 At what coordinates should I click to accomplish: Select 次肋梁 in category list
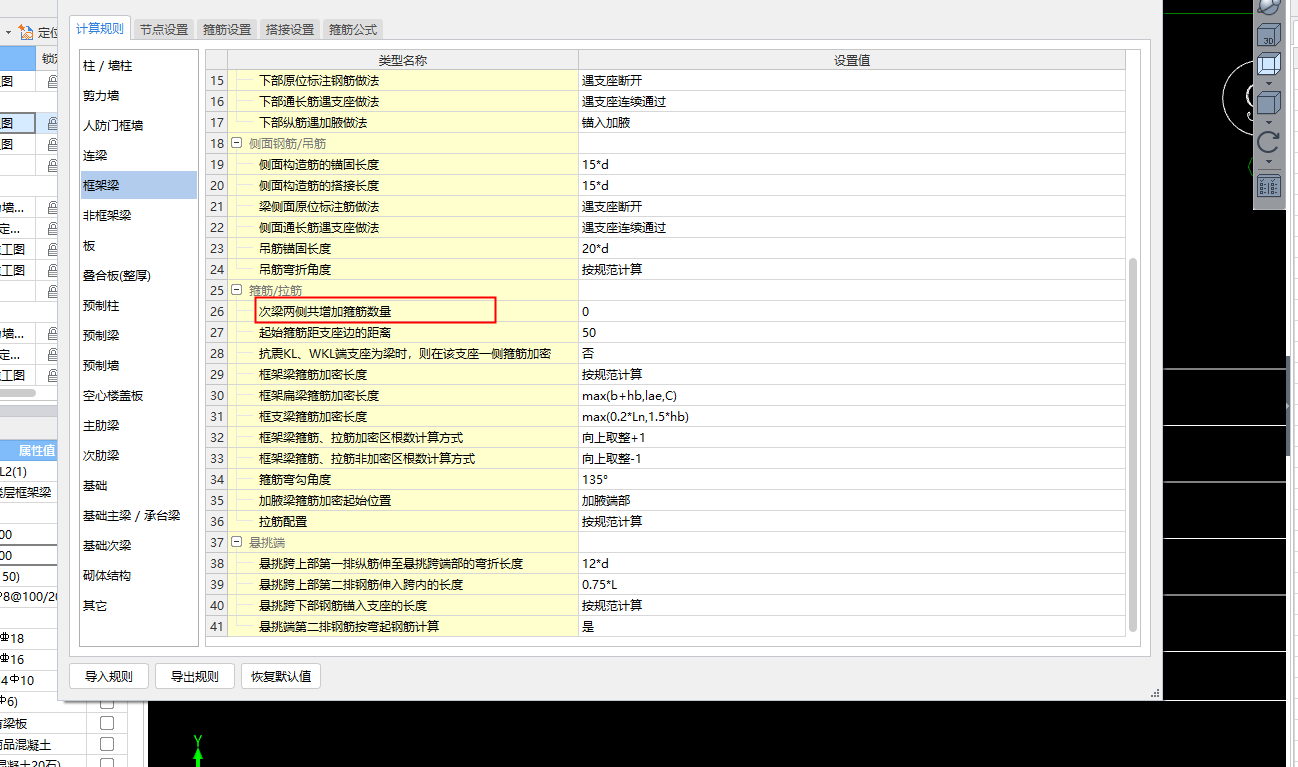[138, 455]
